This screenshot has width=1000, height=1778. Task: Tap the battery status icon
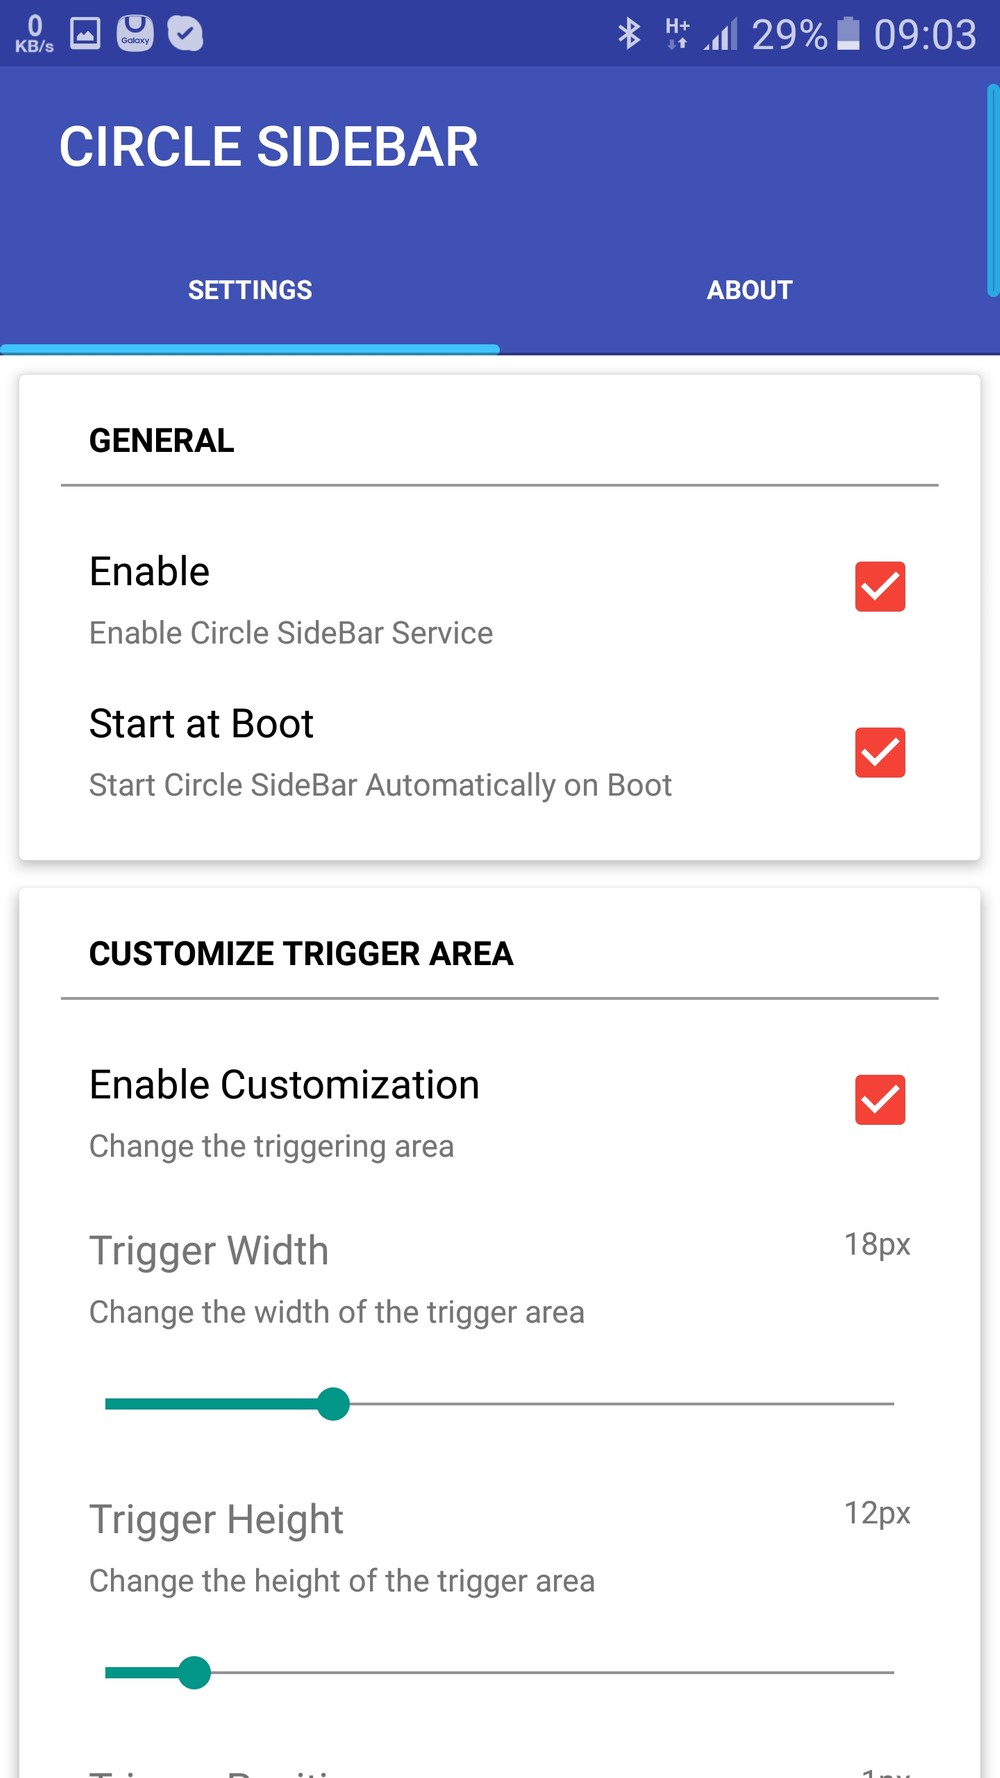[x=848, y=34]
